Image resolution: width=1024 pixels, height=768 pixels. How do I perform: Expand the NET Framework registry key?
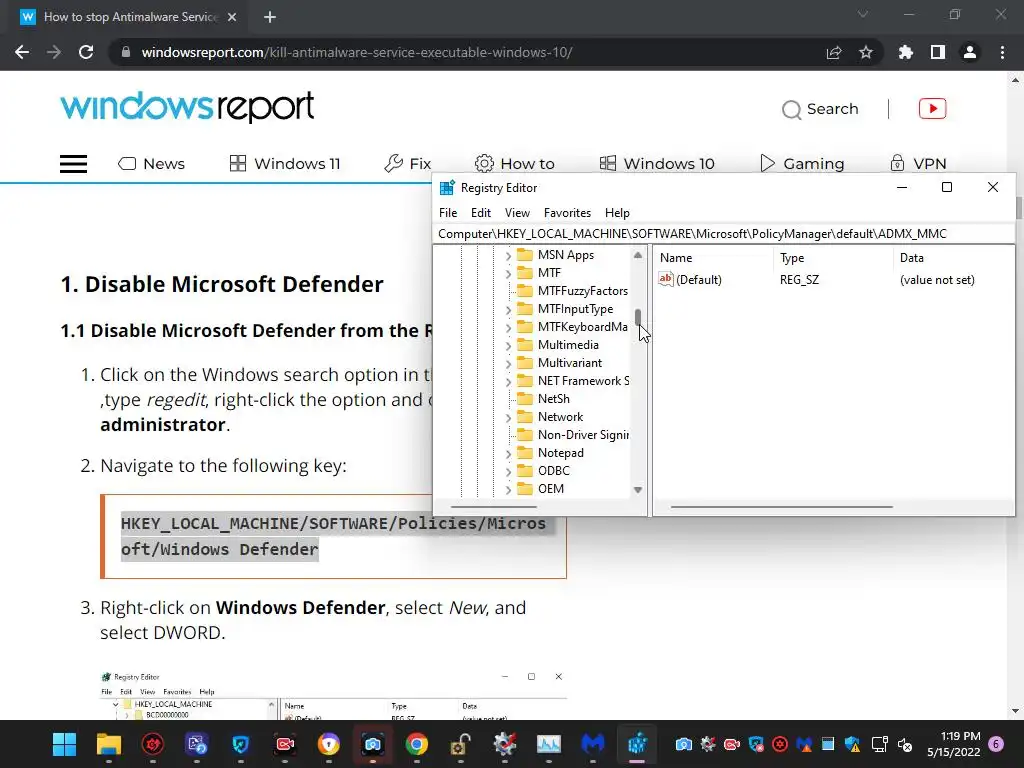[x=509, y=381]
